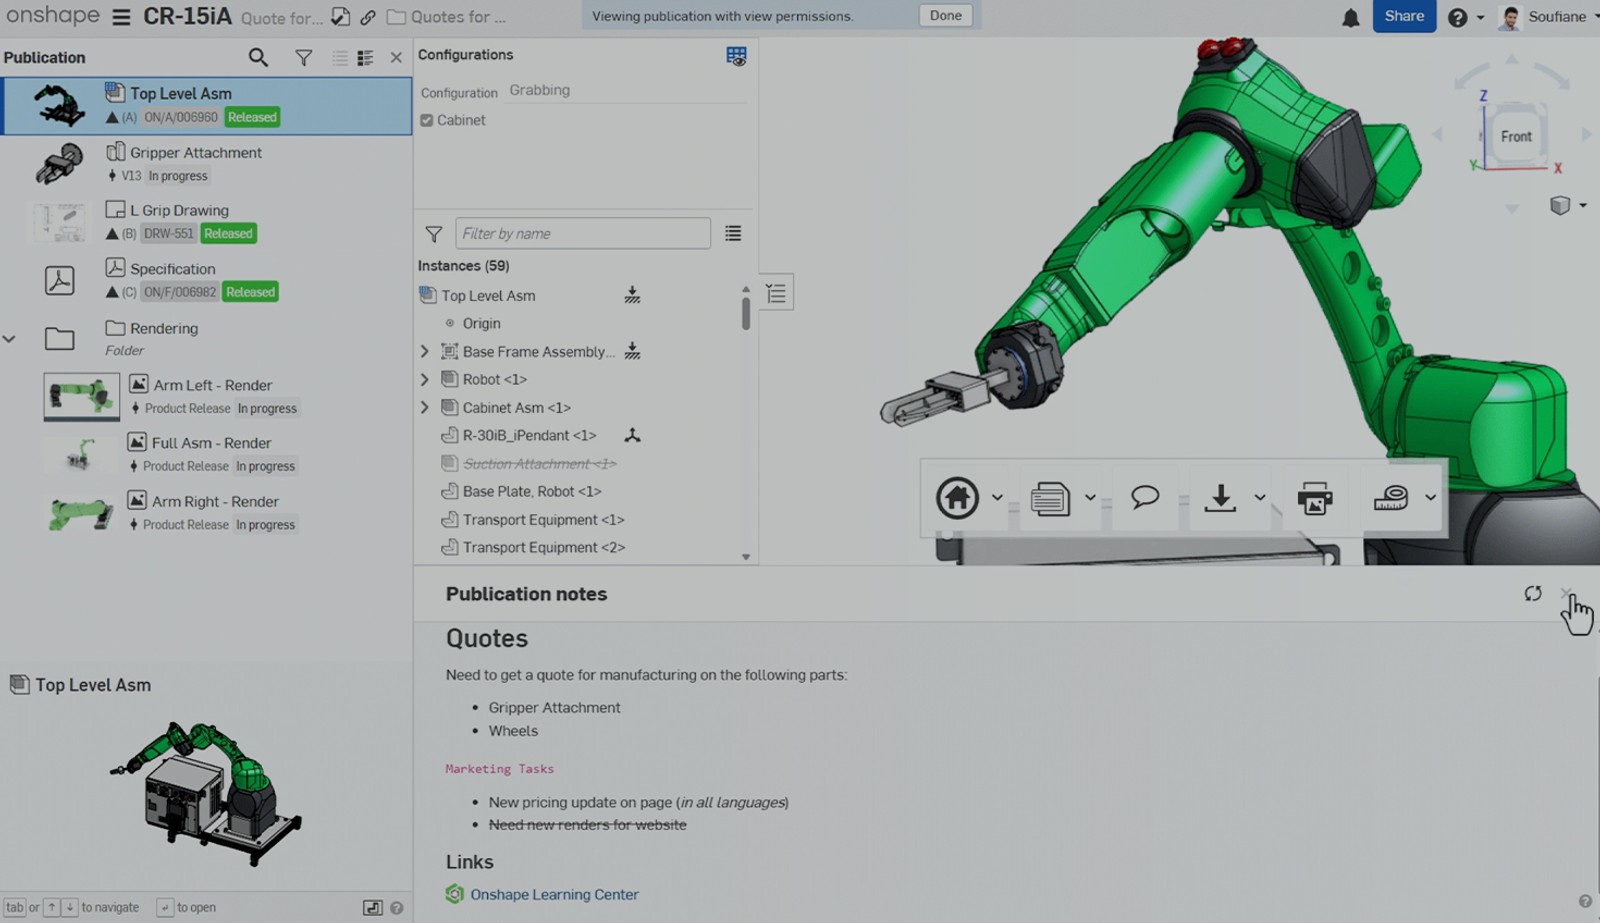The height and width of the screenshot is (923, 1600).
Task: Open the instance list options icon
Action: (x=733, y=233)
